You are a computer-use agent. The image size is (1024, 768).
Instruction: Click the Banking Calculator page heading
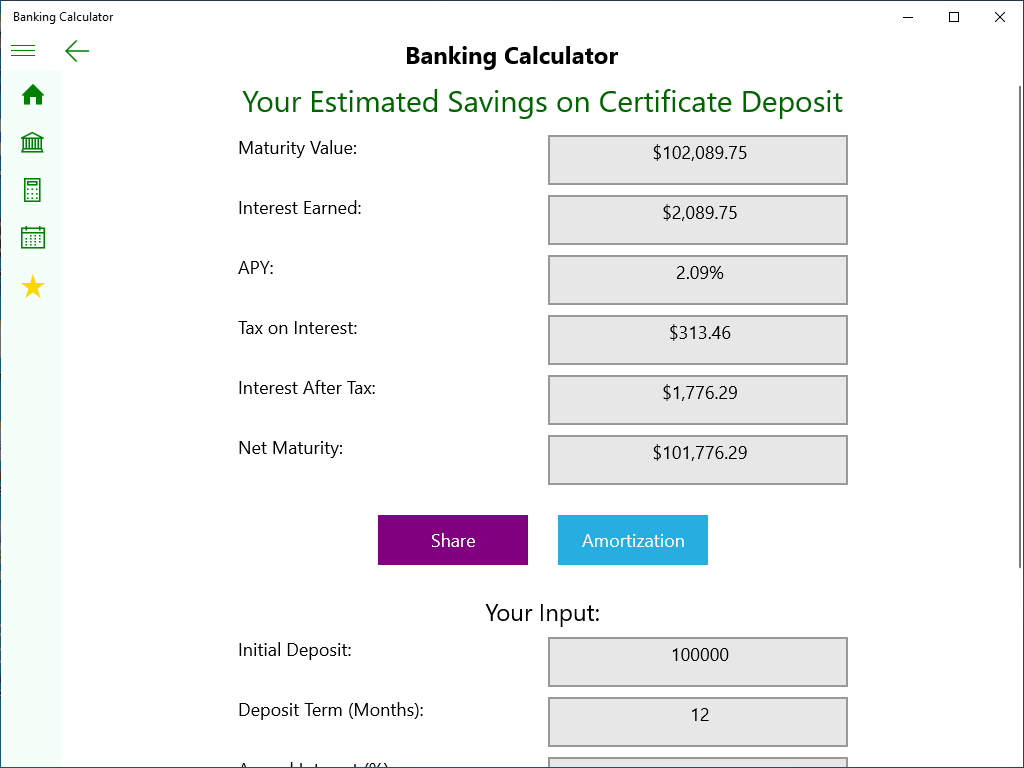(x=512, y=56)
